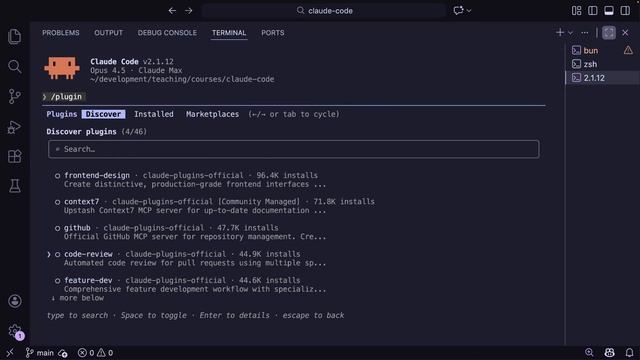The width and height of the screenshot is (640, 360).
Task: Open the errors and warnings count indicator
Action: (x=95, y=353)
